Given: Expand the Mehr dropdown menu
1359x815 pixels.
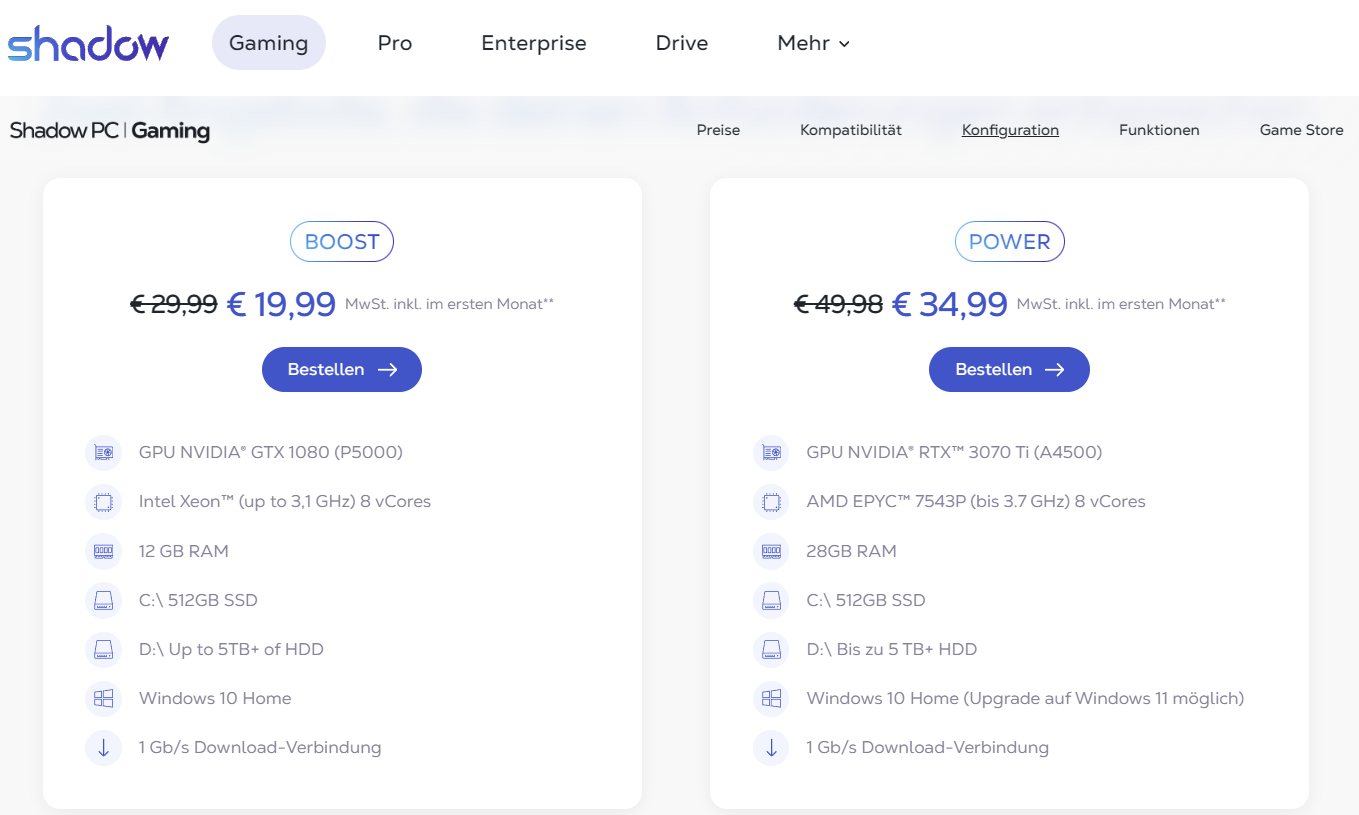Looking at the screenshot, I should click(813, 43).
